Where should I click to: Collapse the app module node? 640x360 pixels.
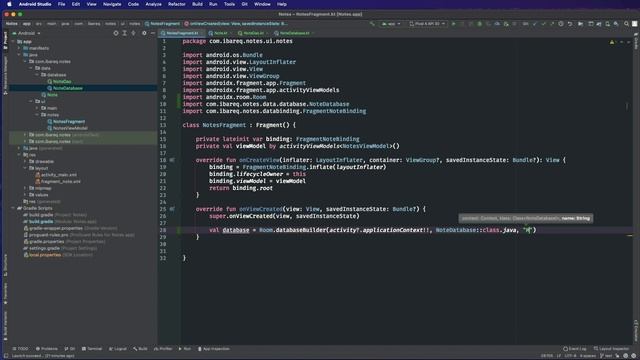tap(13, 42)
